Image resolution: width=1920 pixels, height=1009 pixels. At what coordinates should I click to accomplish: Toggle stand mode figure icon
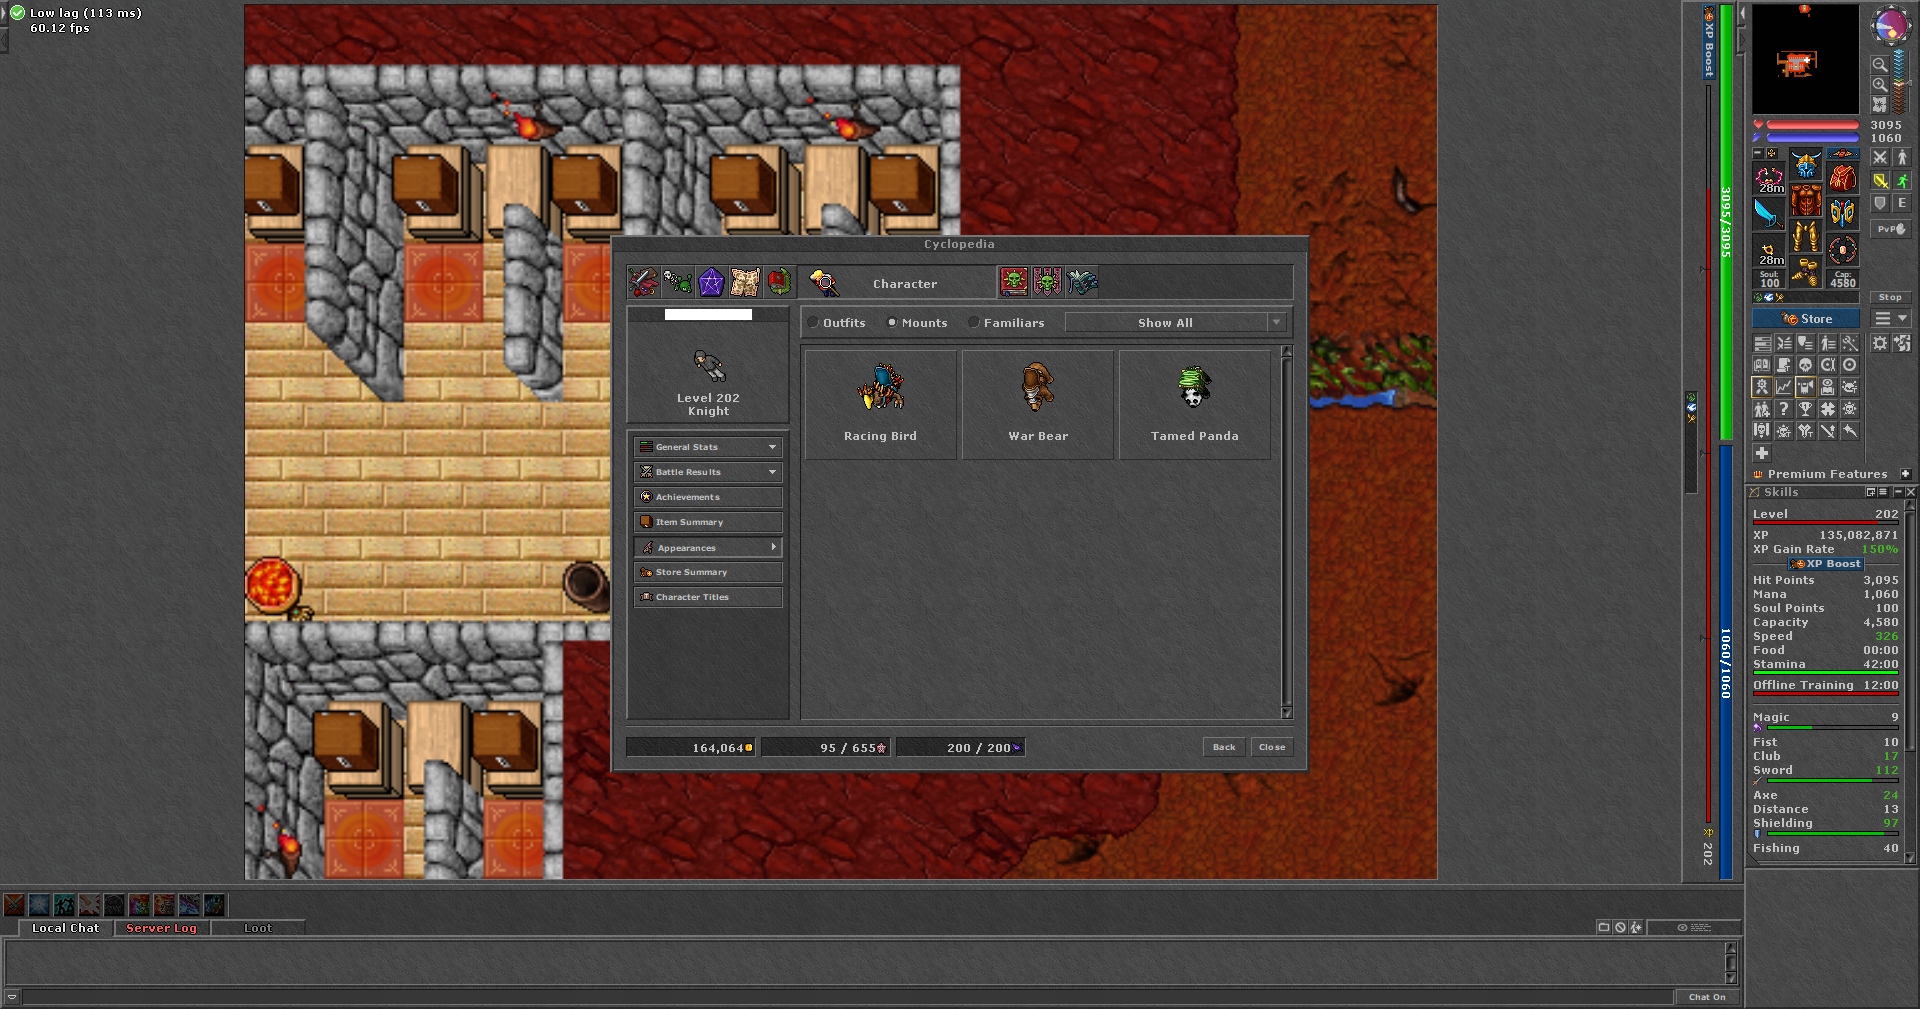click(x=1902, y=158)
